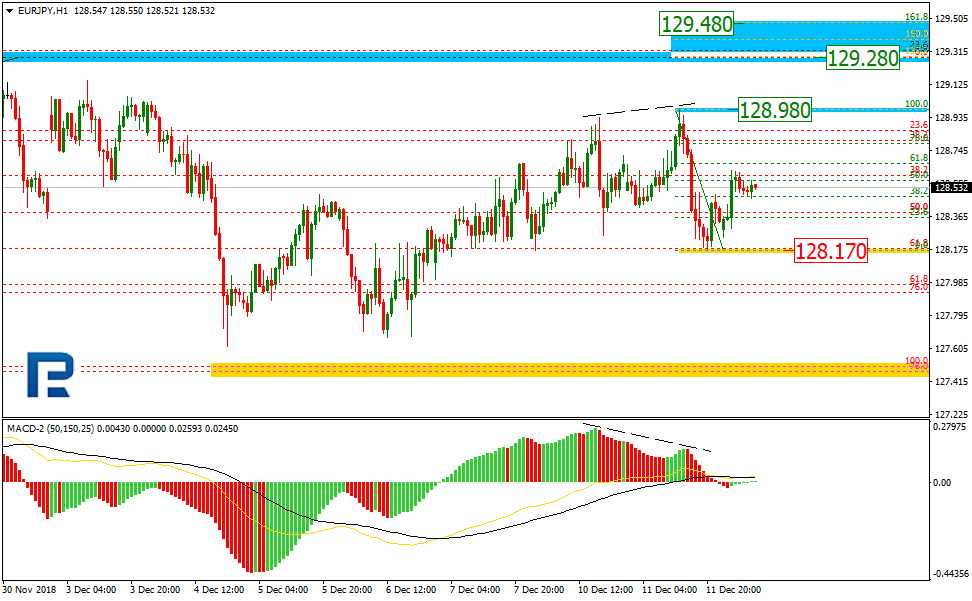Click the 4 Dec 12:00 time label
Screen dimensions: 972x601
click(x=219, y=589)
